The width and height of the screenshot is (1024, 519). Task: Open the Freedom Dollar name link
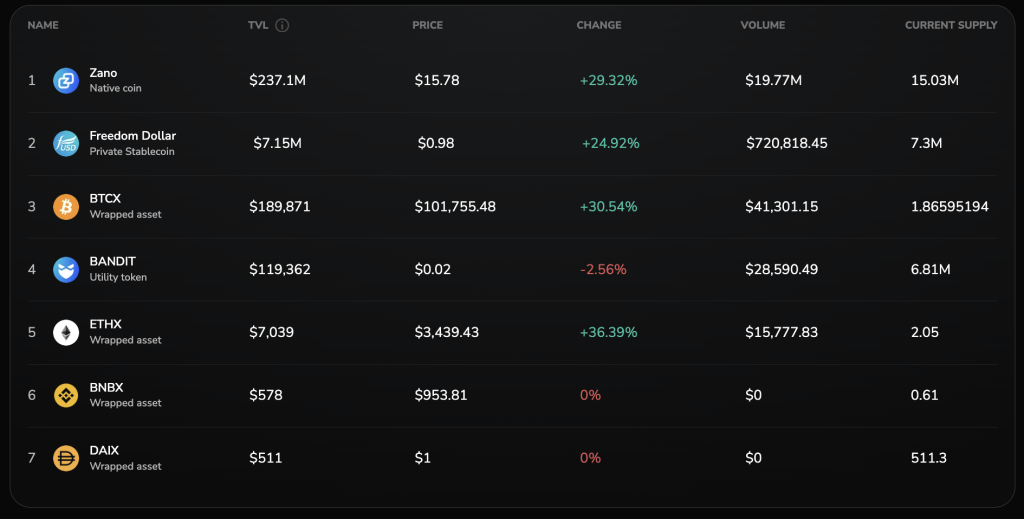tap(132, 136)
